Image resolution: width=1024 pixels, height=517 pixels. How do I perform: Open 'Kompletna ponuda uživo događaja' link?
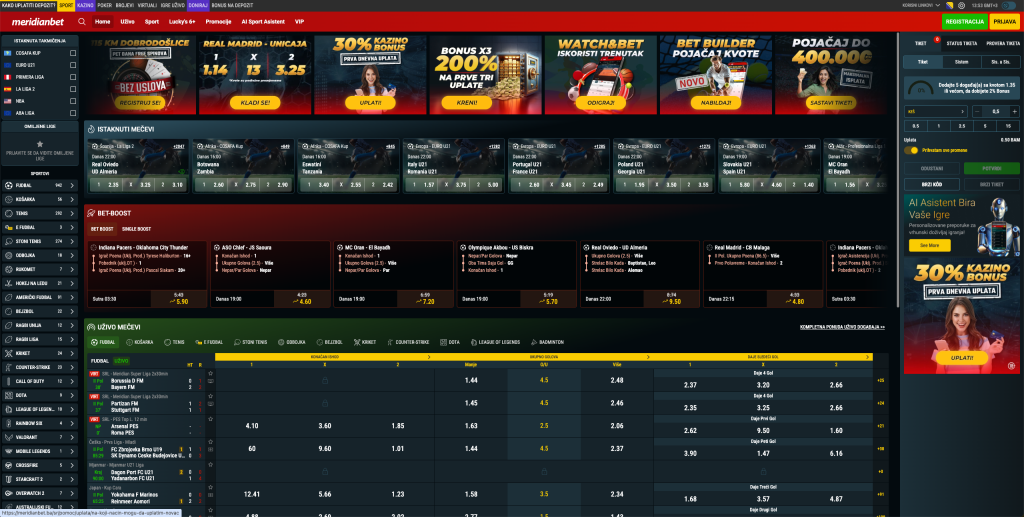point(842,327)
